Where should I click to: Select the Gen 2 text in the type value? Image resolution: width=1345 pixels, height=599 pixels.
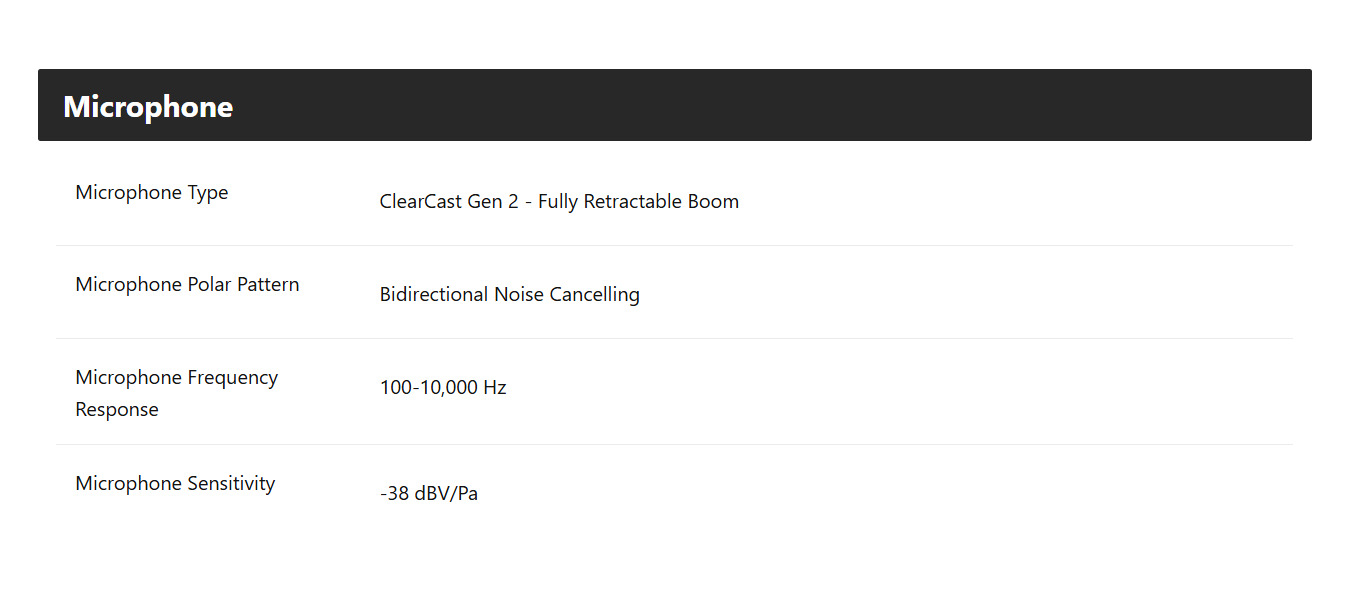(493, 201)
